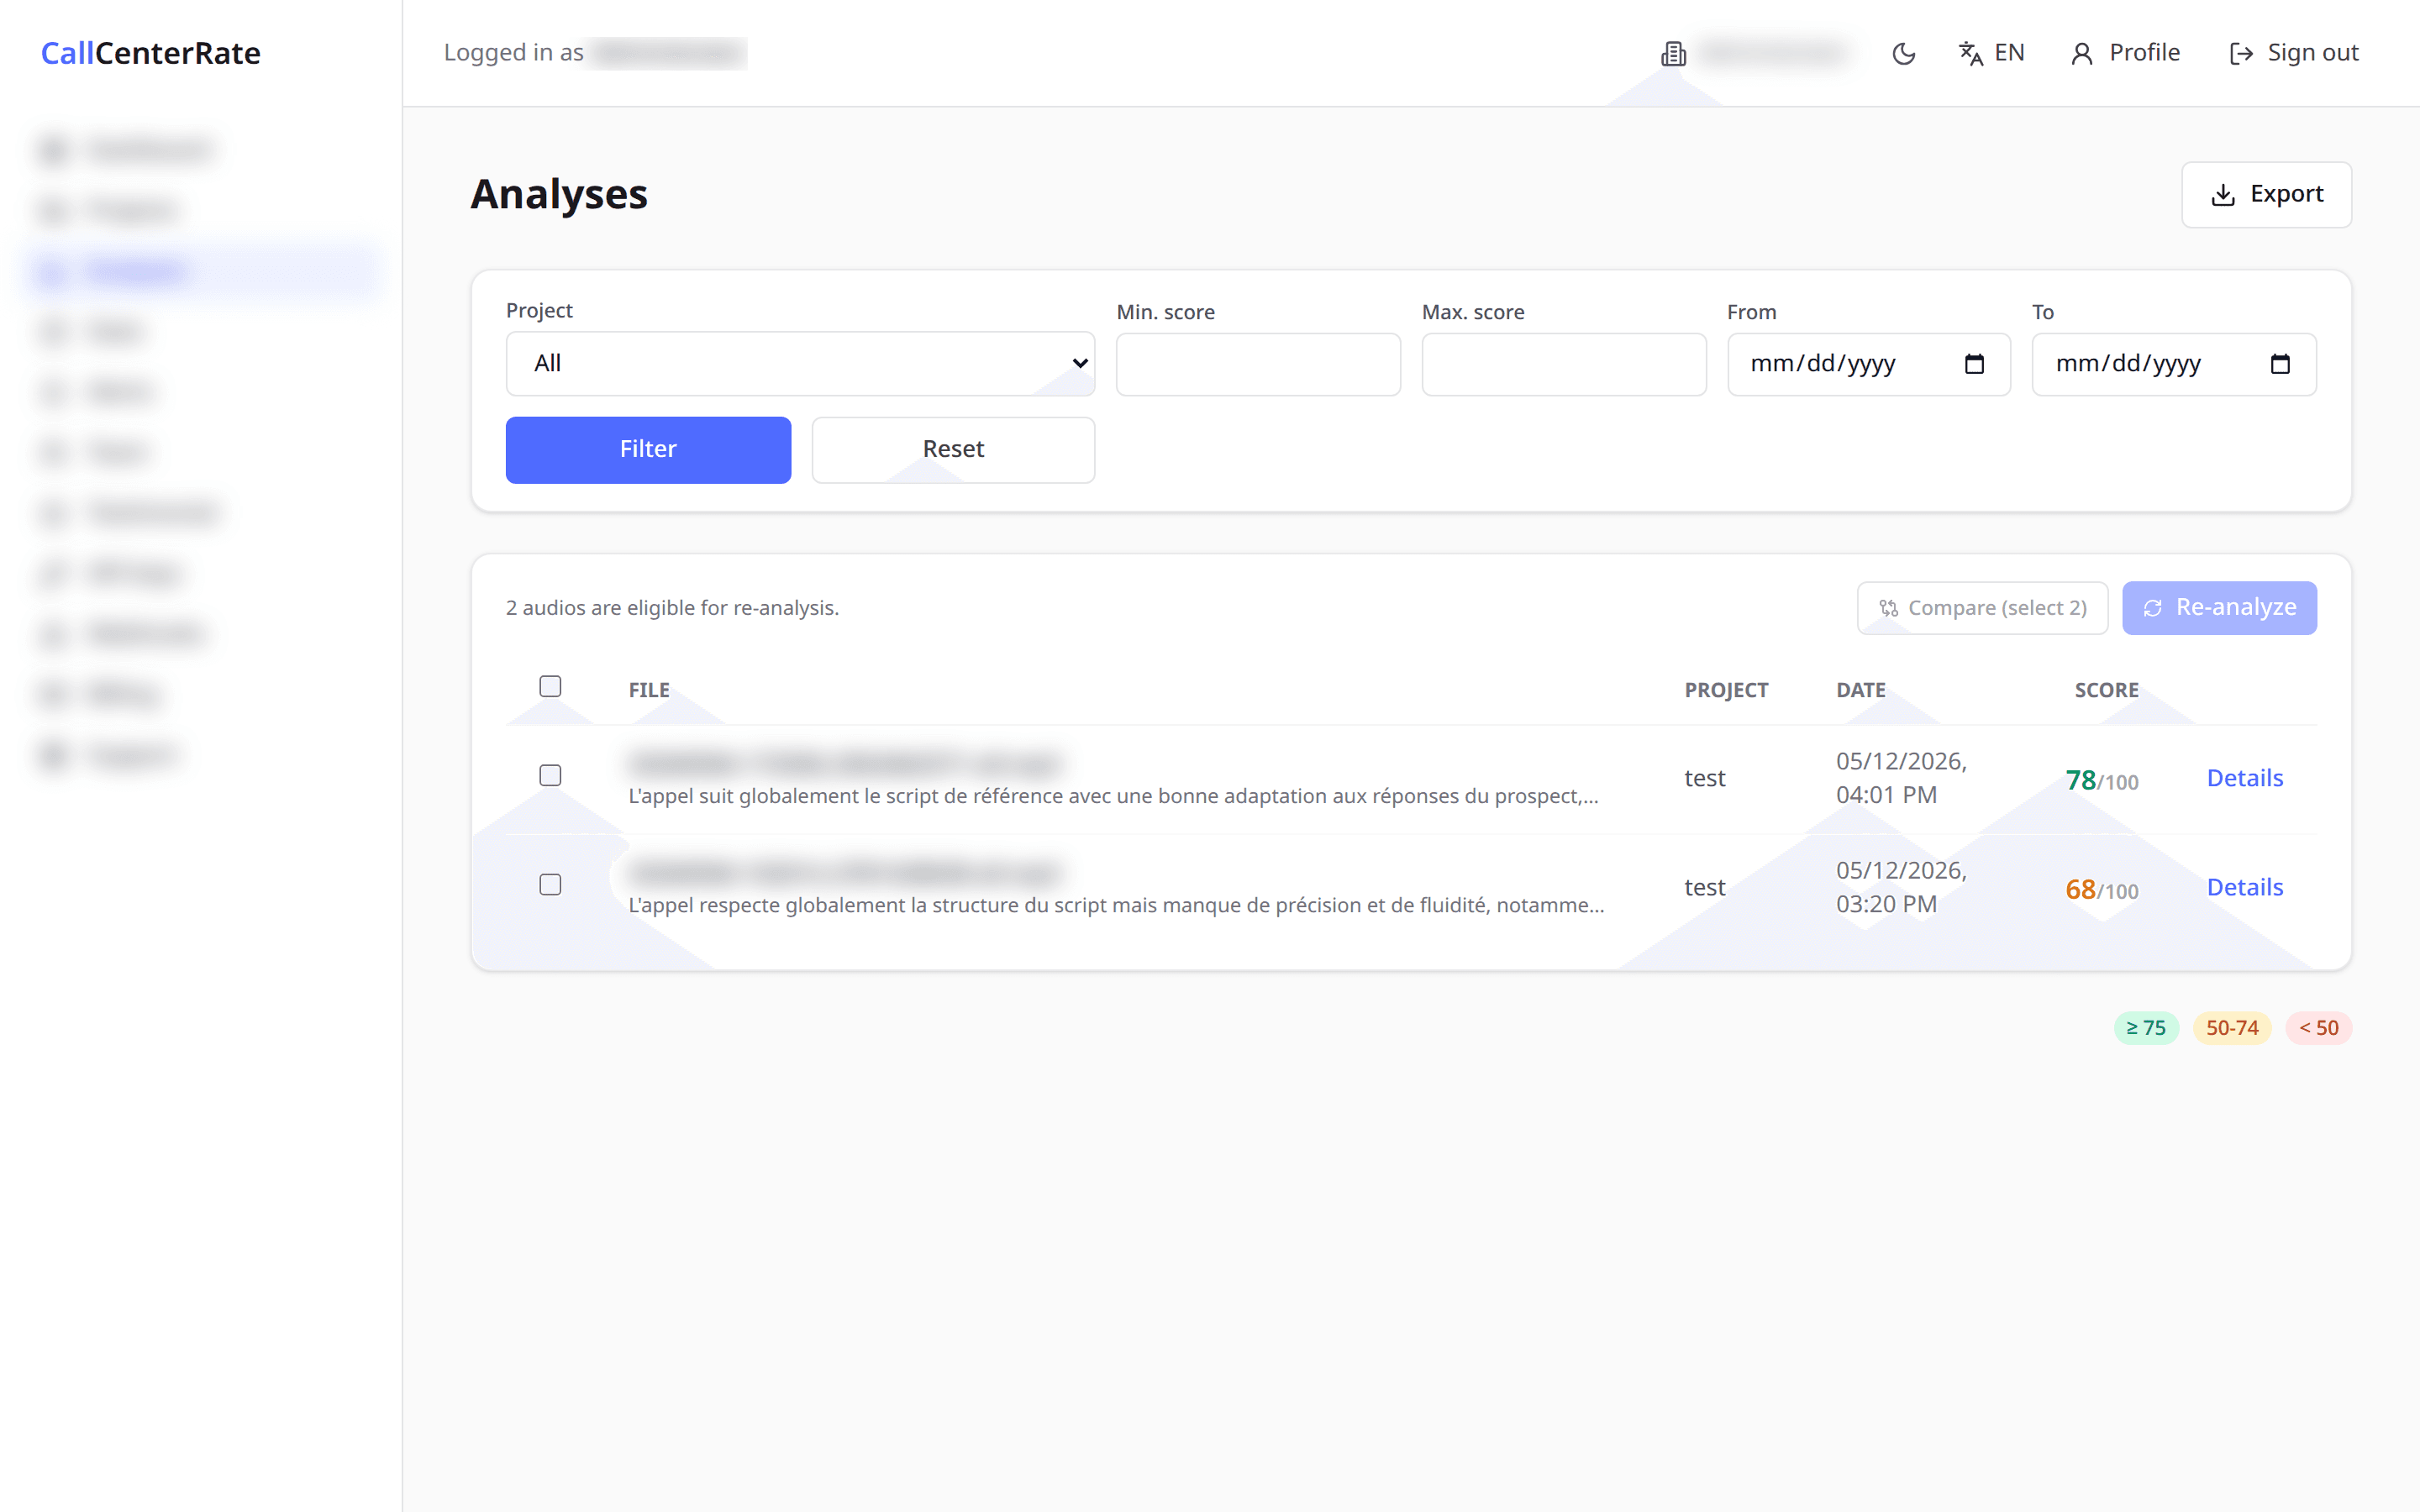Open the Project dropdown set to All
The image size is (2420, 1512).
pyautogui.click(x=800, y=364)
